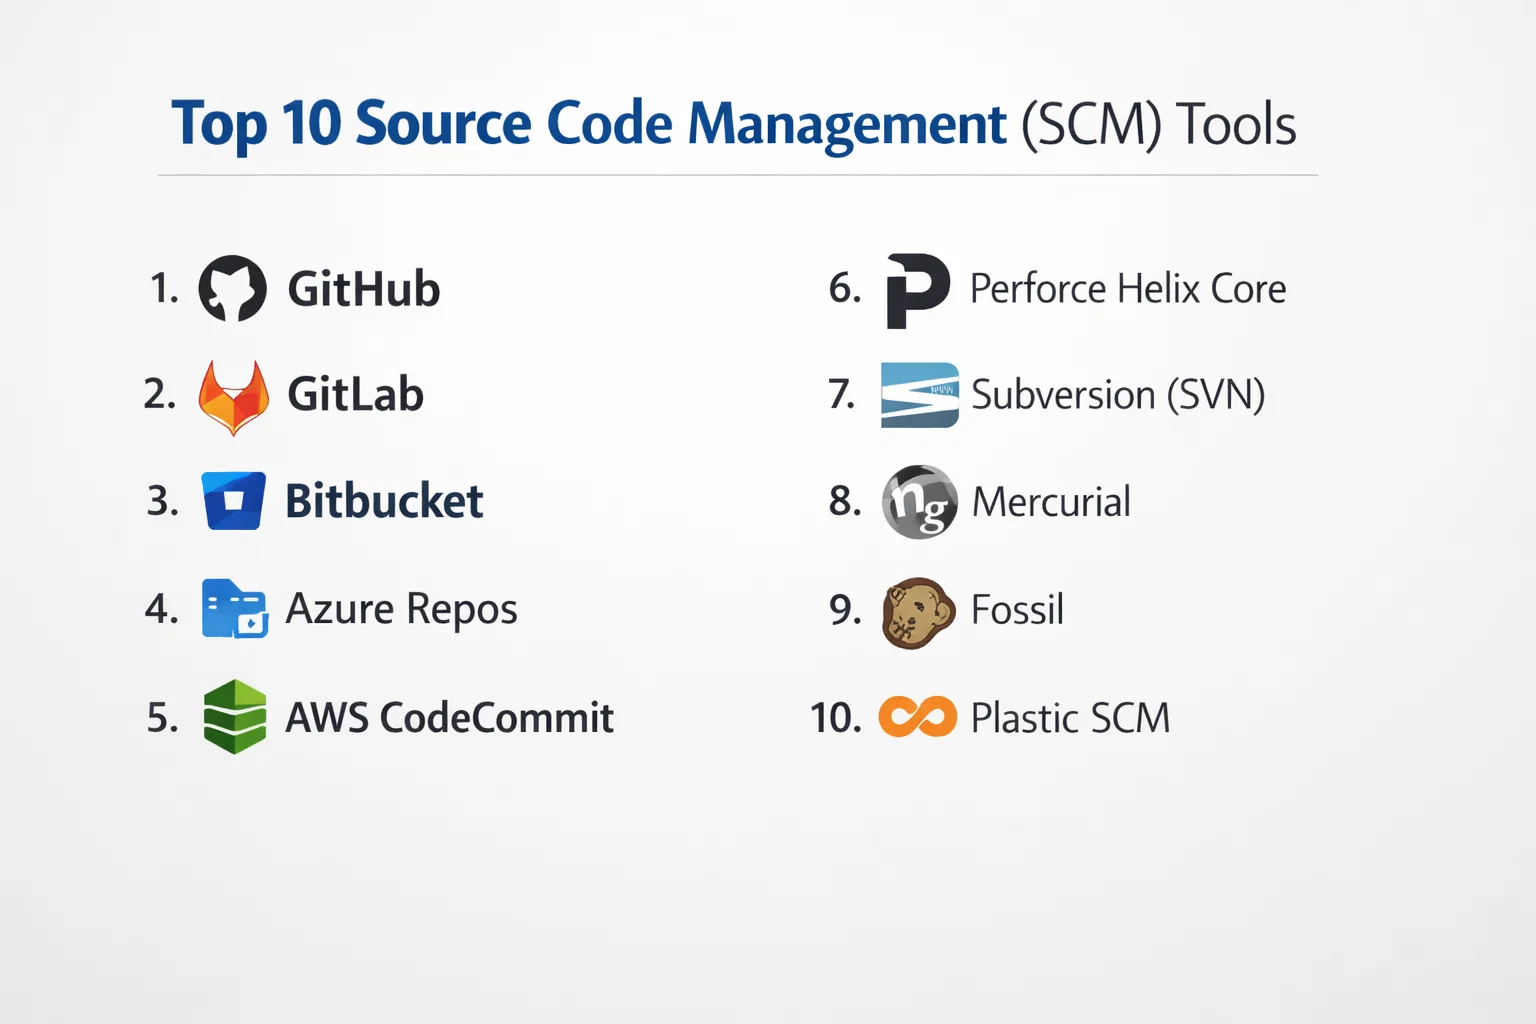The image size is (1536, 1024).
Task: Click the Subversion (SVN) text label
Action: click(1117, 395)
